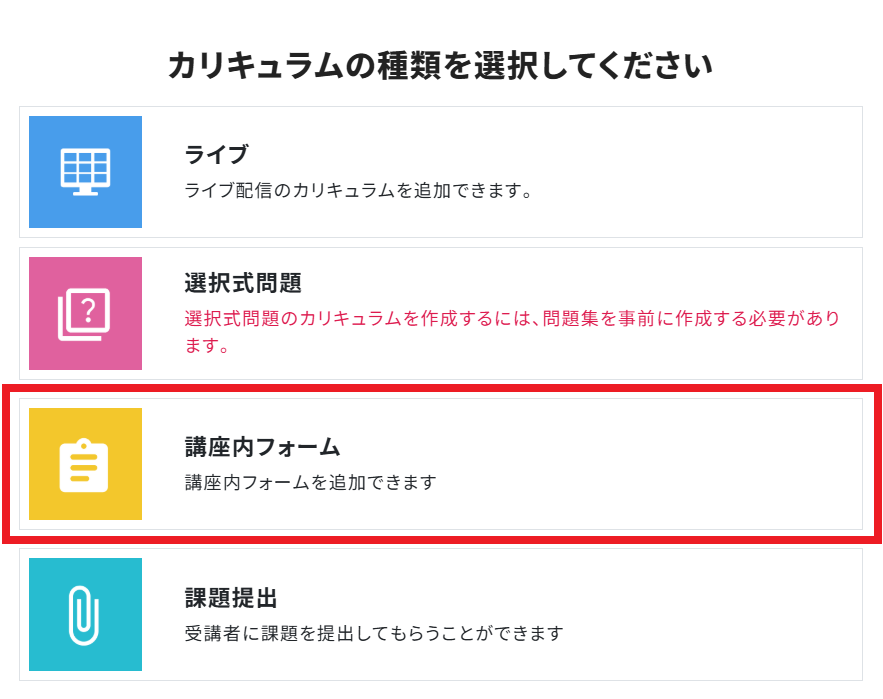
Task: Select the 選択式問題 curriculum title
Action: point(243,283)
